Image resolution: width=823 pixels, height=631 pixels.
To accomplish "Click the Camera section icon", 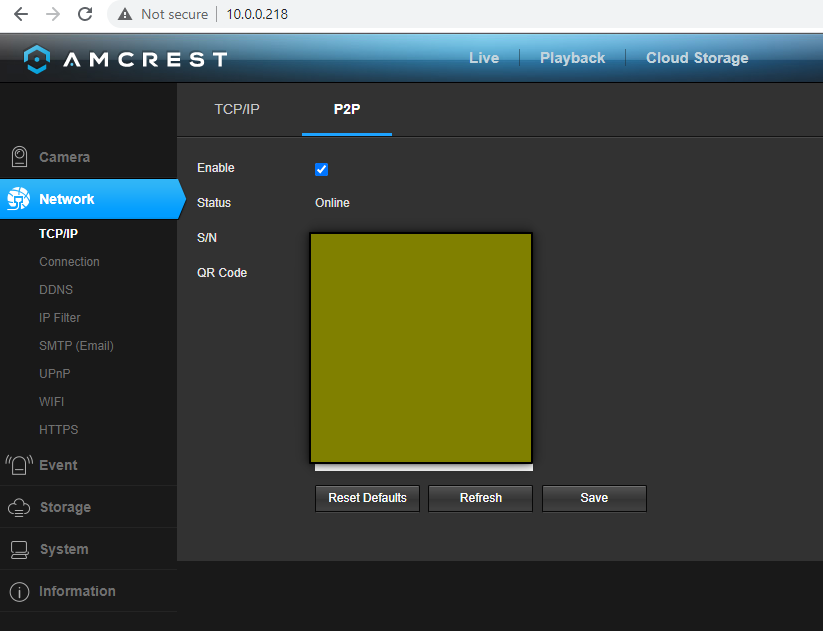I will click(x=19, y=156).
